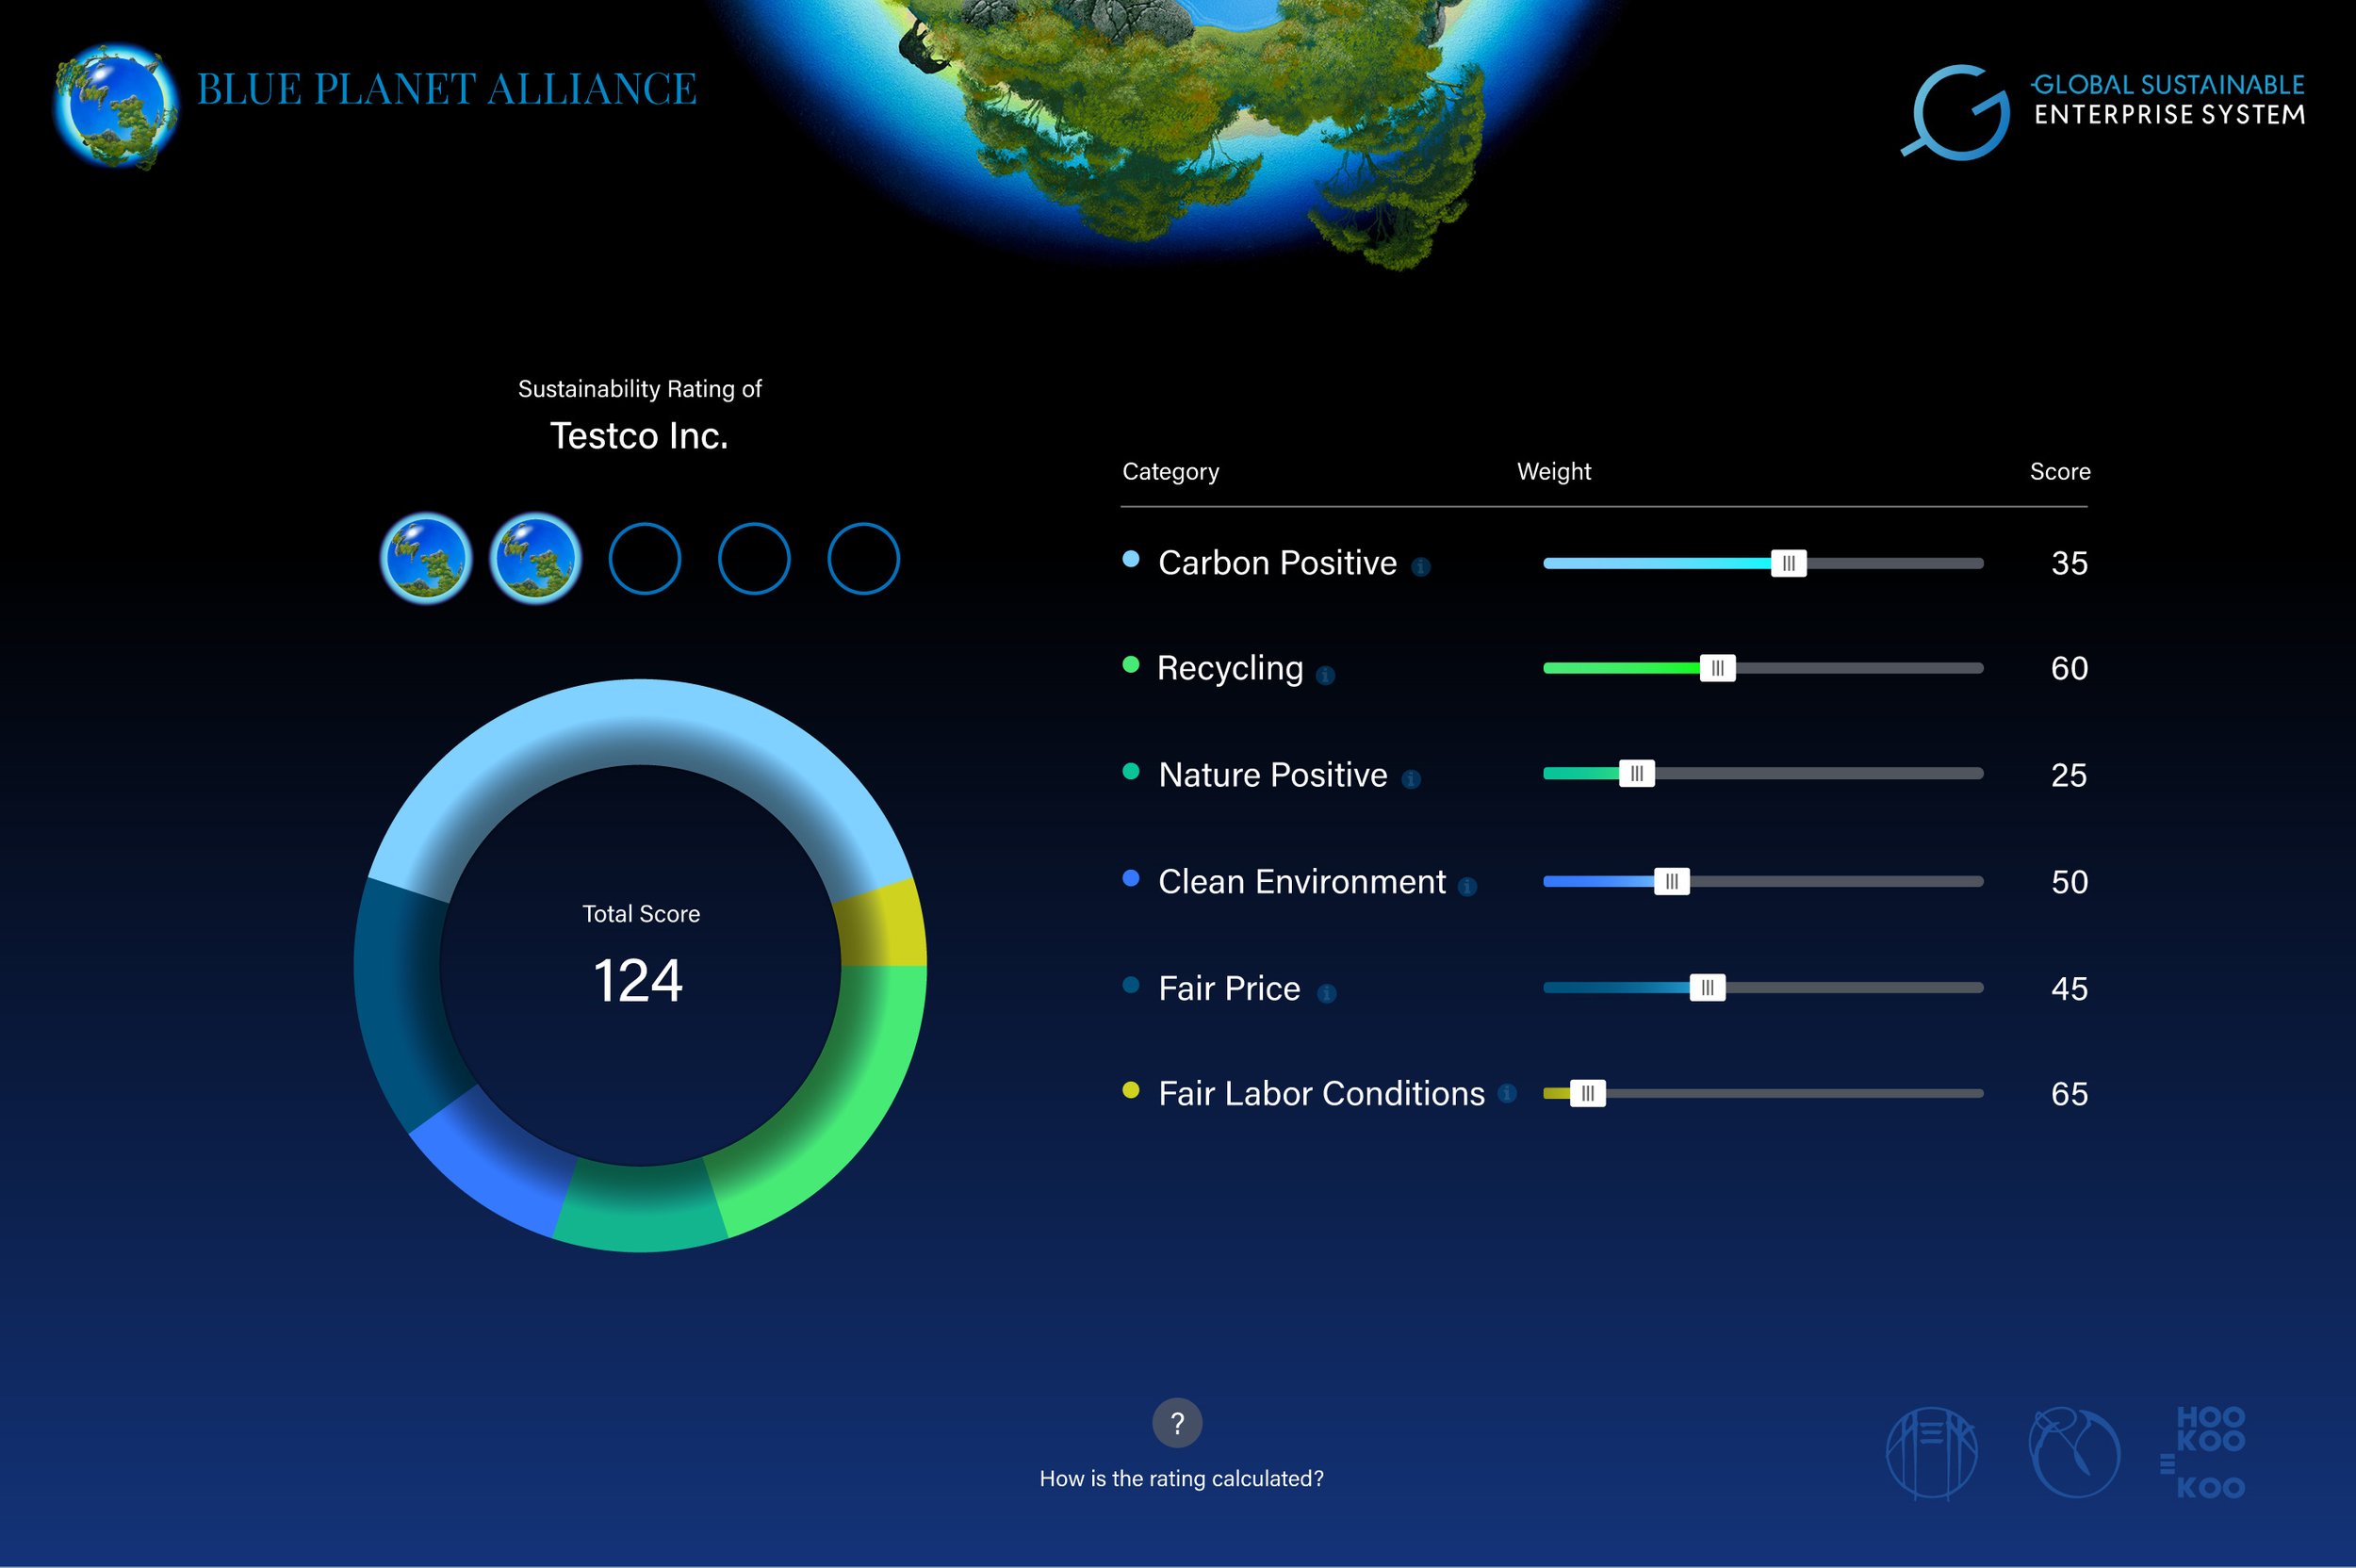This screenshot has height=1568, width=2356.
Task: Click the Carbon Positive weight slider handle
Action: 1789,563
